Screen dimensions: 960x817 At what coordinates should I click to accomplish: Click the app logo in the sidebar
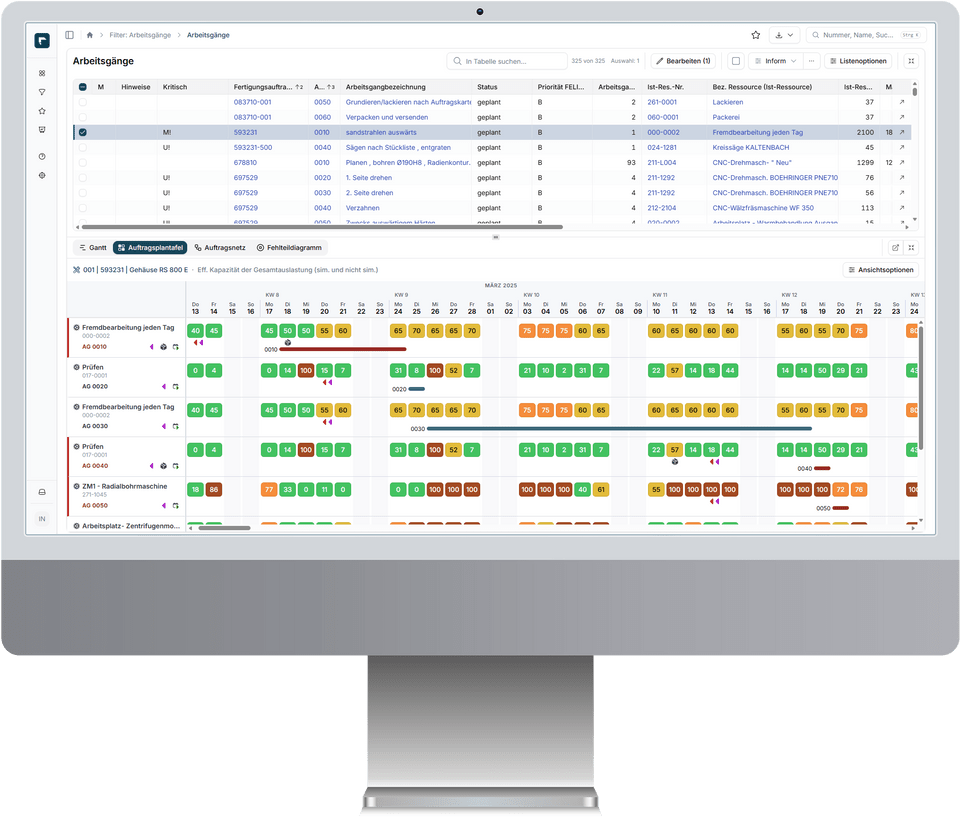coord(42,40)
